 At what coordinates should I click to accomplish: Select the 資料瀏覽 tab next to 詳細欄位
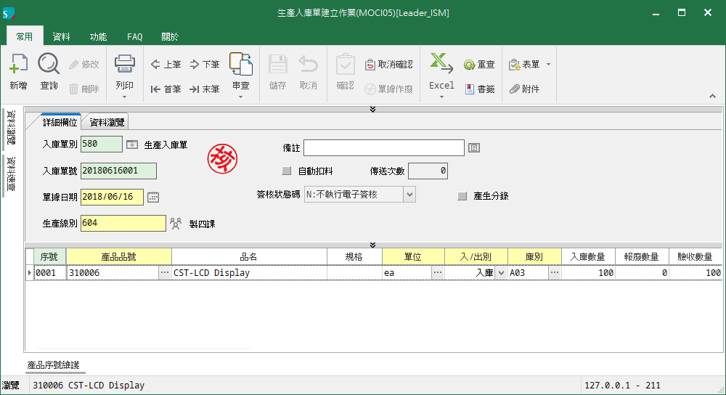(x=107, y=122)
